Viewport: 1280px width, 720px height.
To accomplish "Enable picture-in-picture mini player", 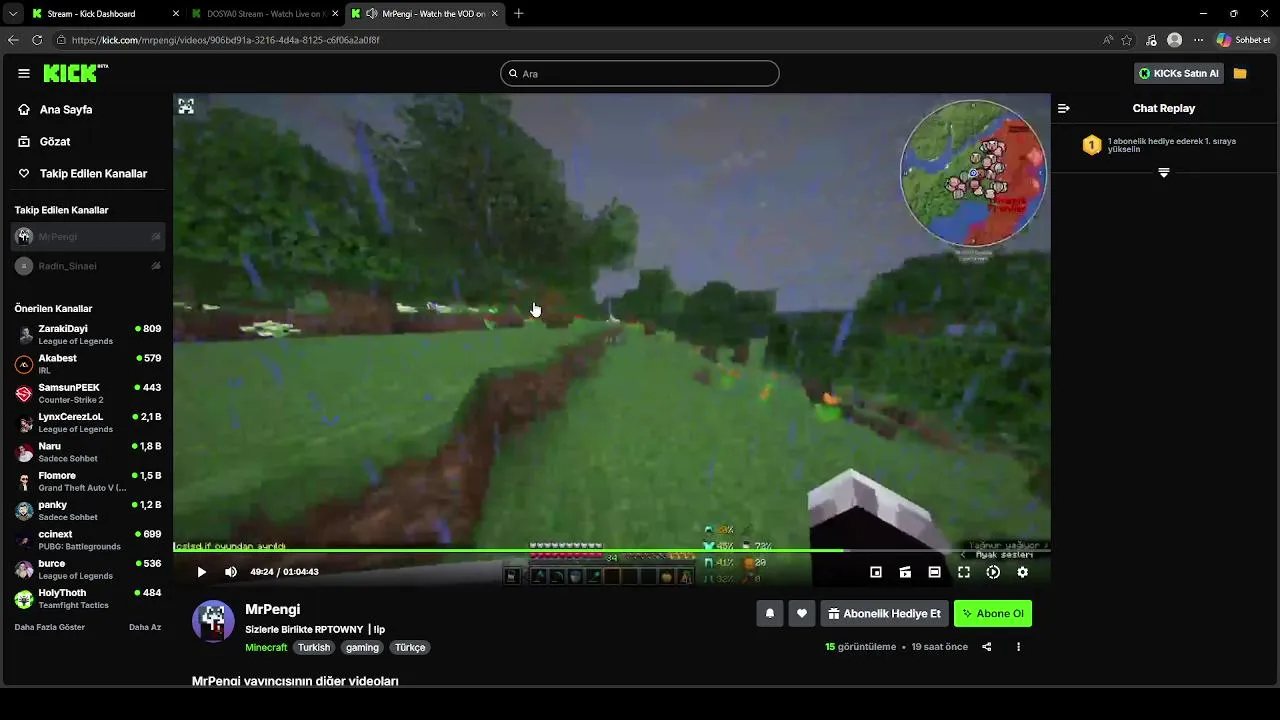I will [876, 572].
